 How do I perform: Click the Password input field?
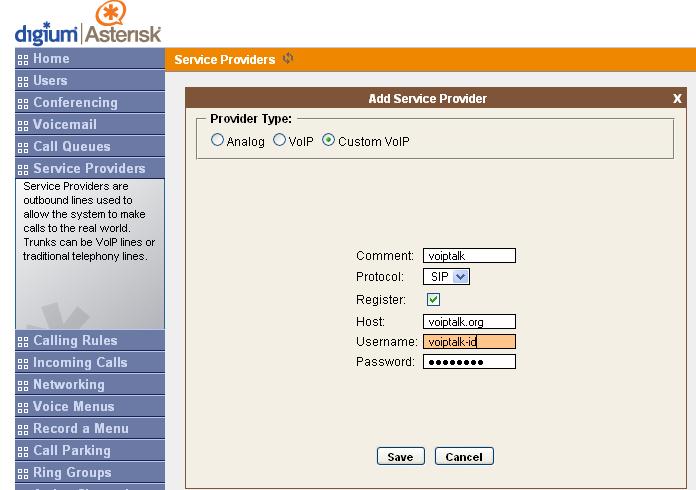469,362
